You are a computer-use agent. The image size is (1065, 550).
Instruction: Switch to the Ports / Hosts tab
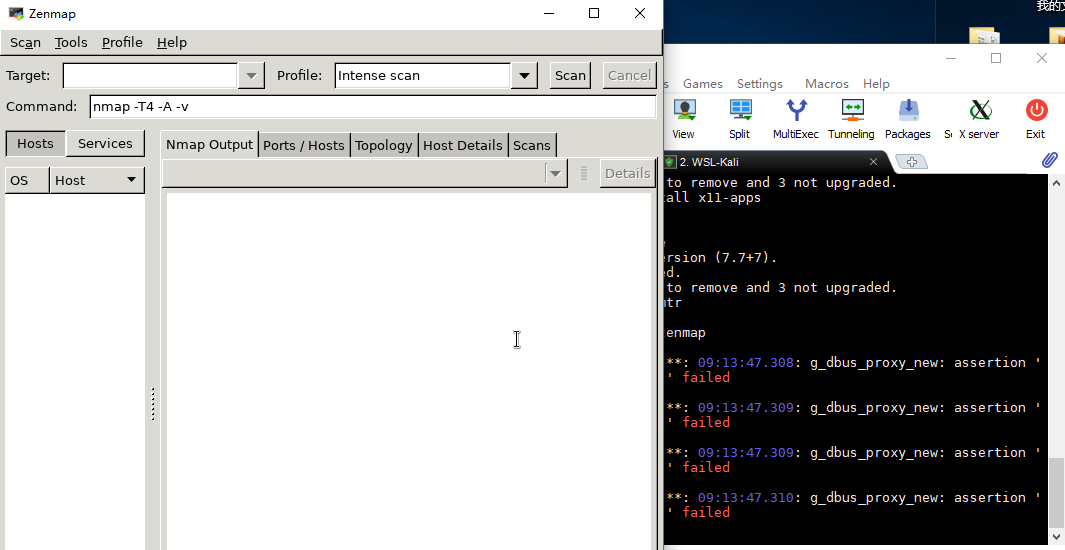click(304, 145)
